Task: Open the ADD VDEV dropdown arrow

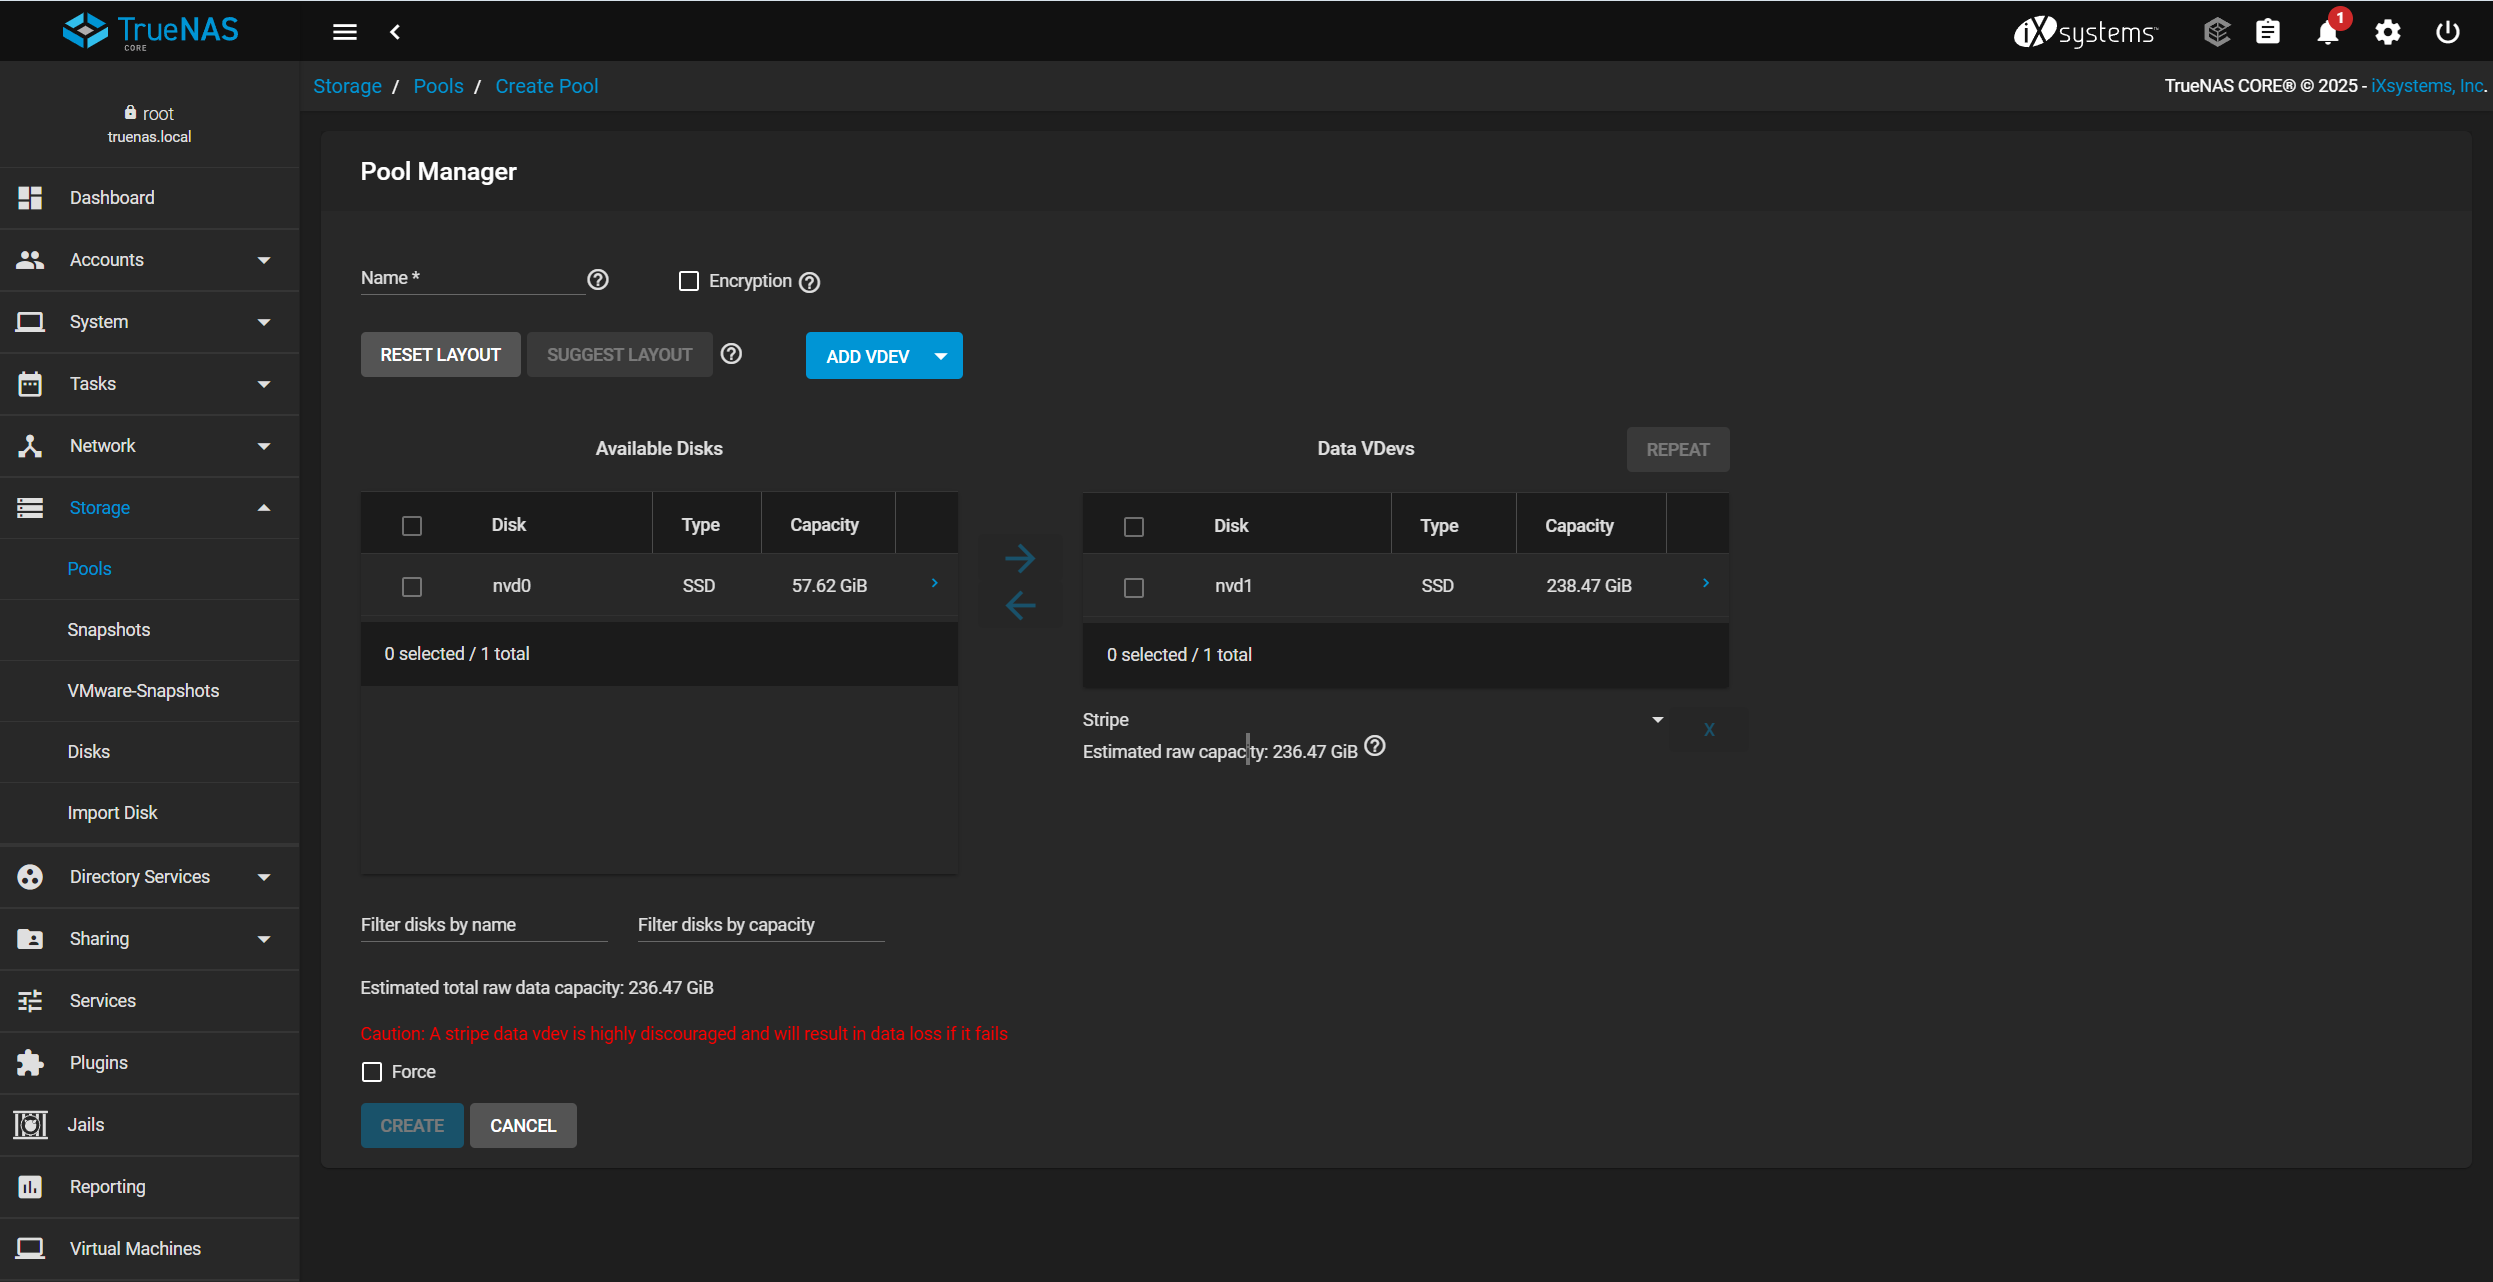Action: pyautogui.click(x=941, y=356)
